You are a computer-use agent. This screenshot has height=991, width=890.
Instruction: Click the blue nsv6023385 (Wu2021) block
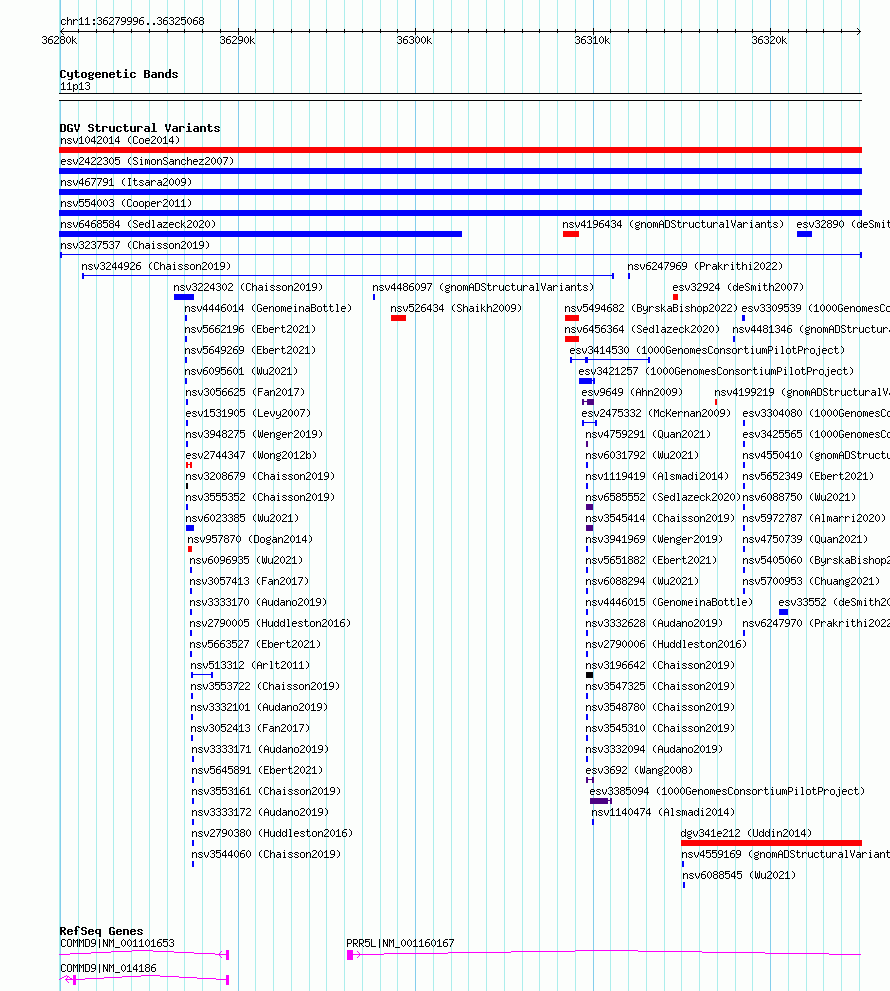point(190,528)
